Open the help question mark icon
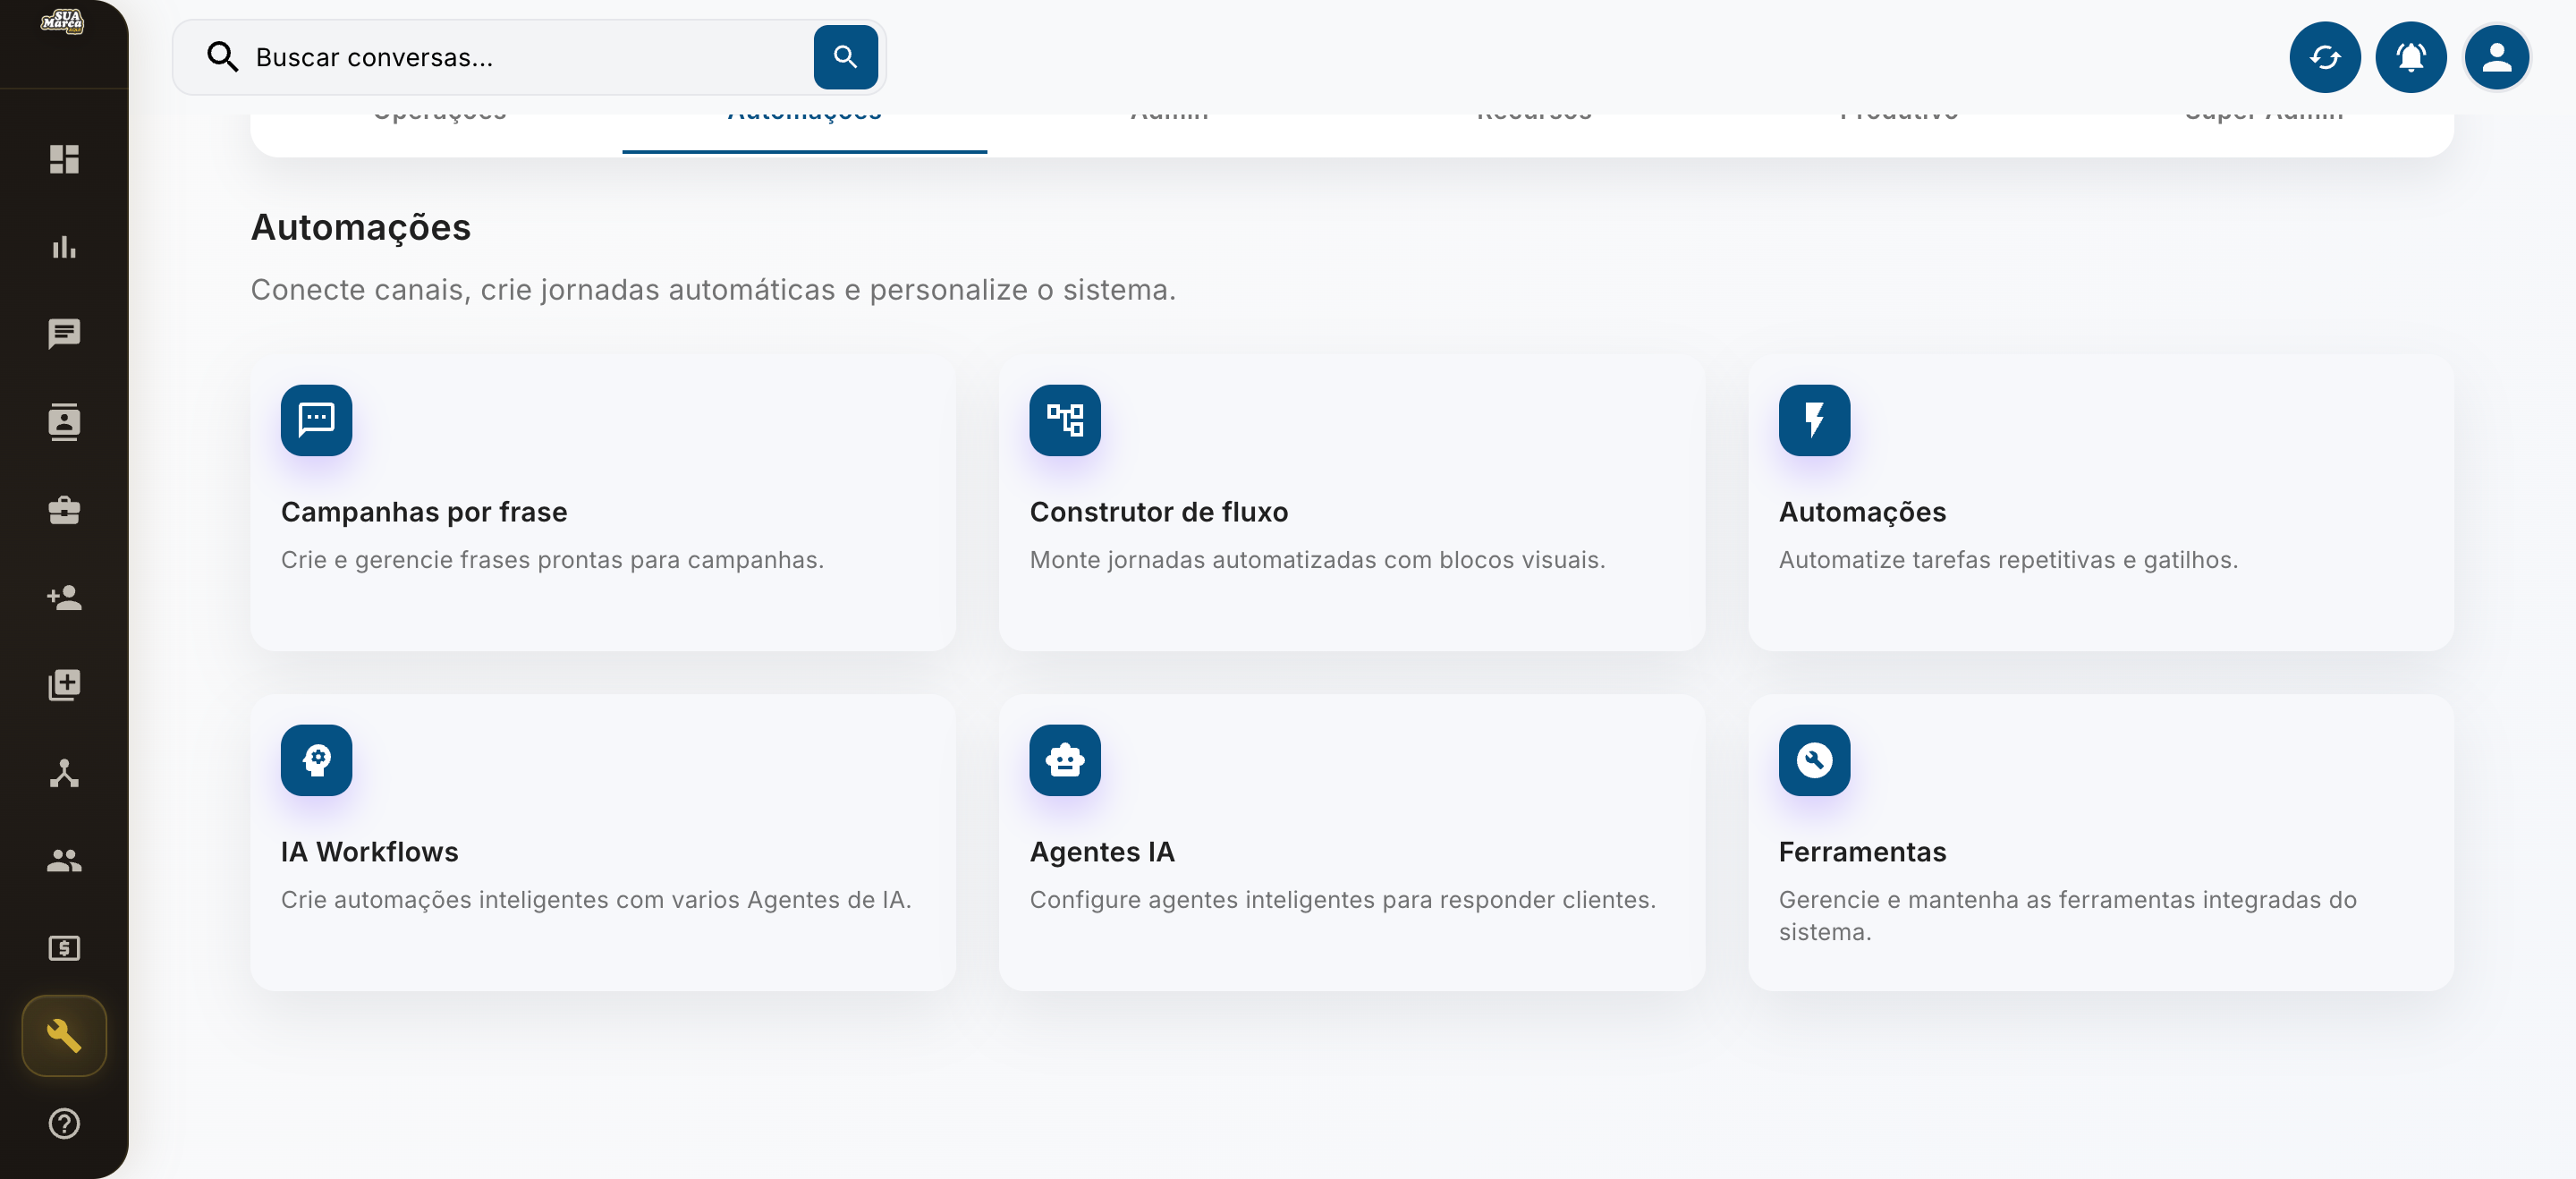This screenshot has width=2576, height=1179. 64,1124
